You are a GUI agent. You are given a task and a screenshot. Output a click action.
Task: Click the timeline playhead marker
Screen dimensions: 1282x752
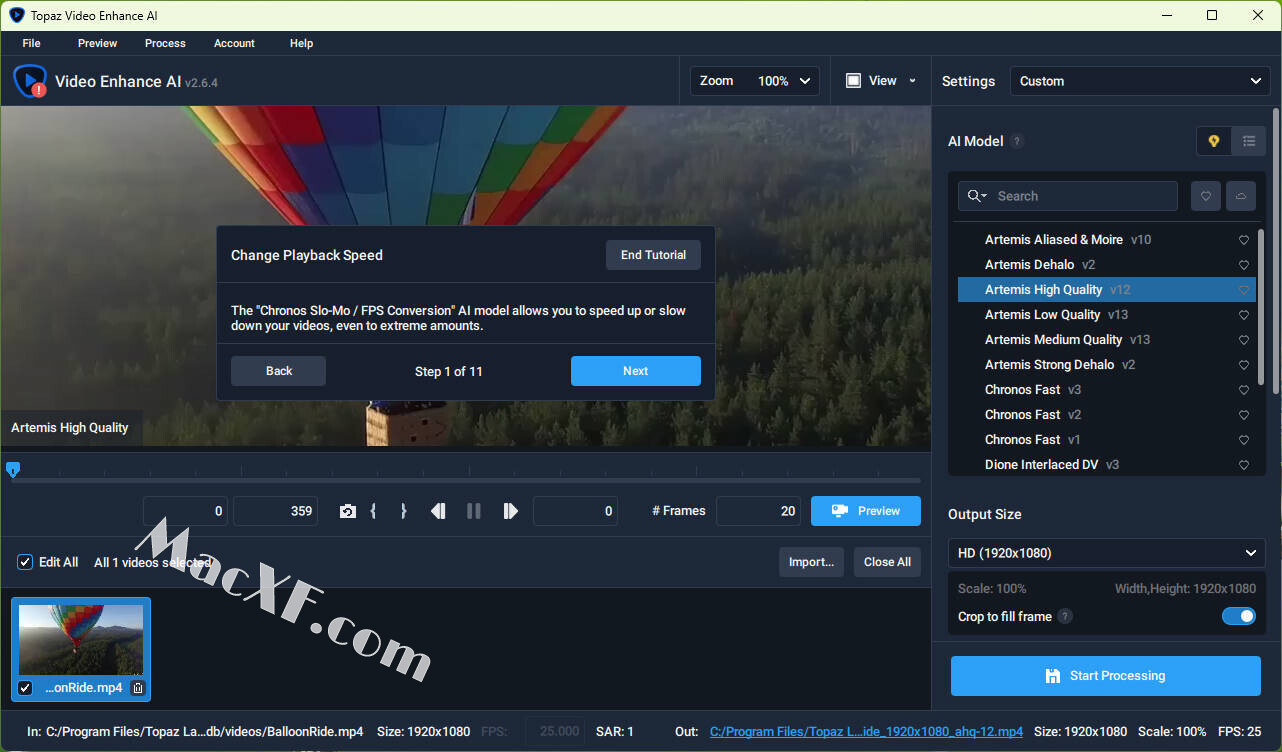12,469
